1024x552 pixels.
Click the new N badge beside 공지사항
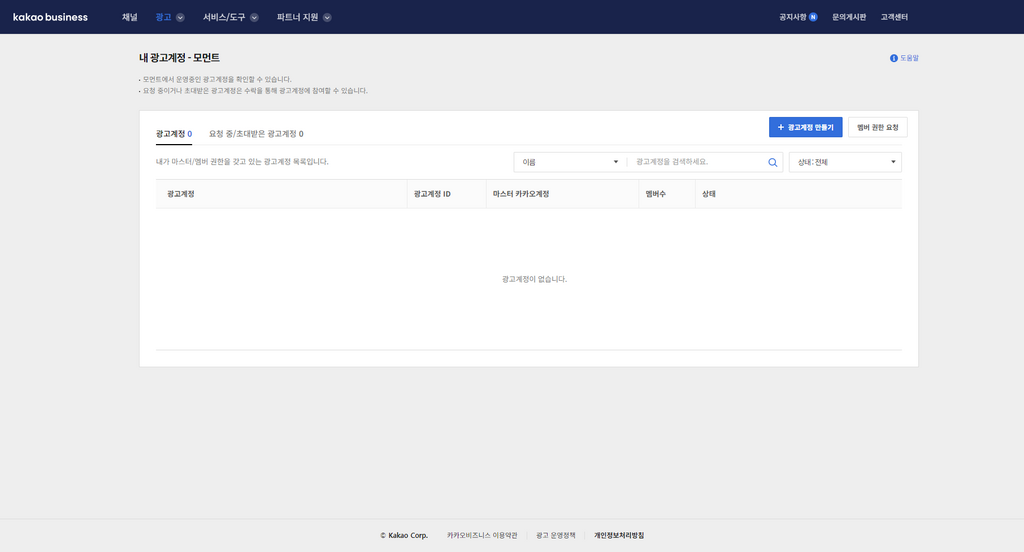(813, 17)
